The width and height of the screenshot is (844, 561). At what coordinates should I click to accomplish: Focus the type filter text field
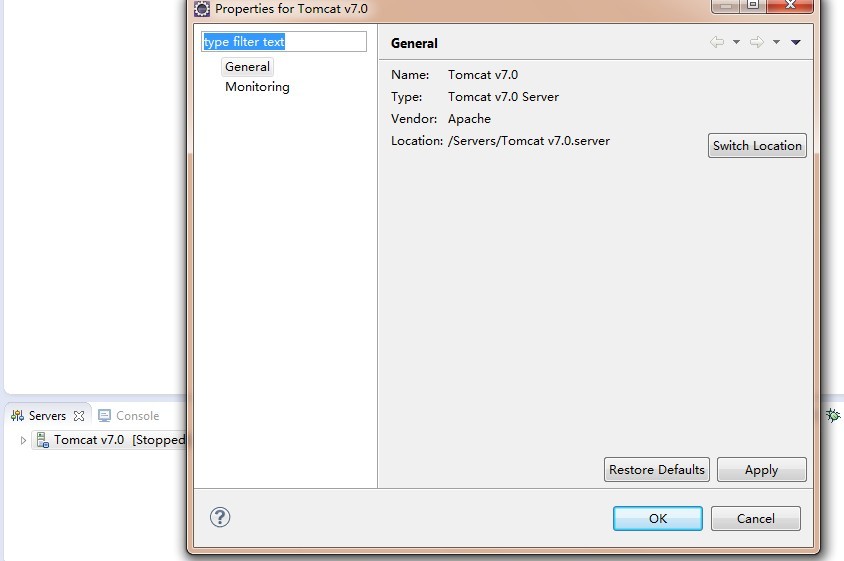point(284,42)
